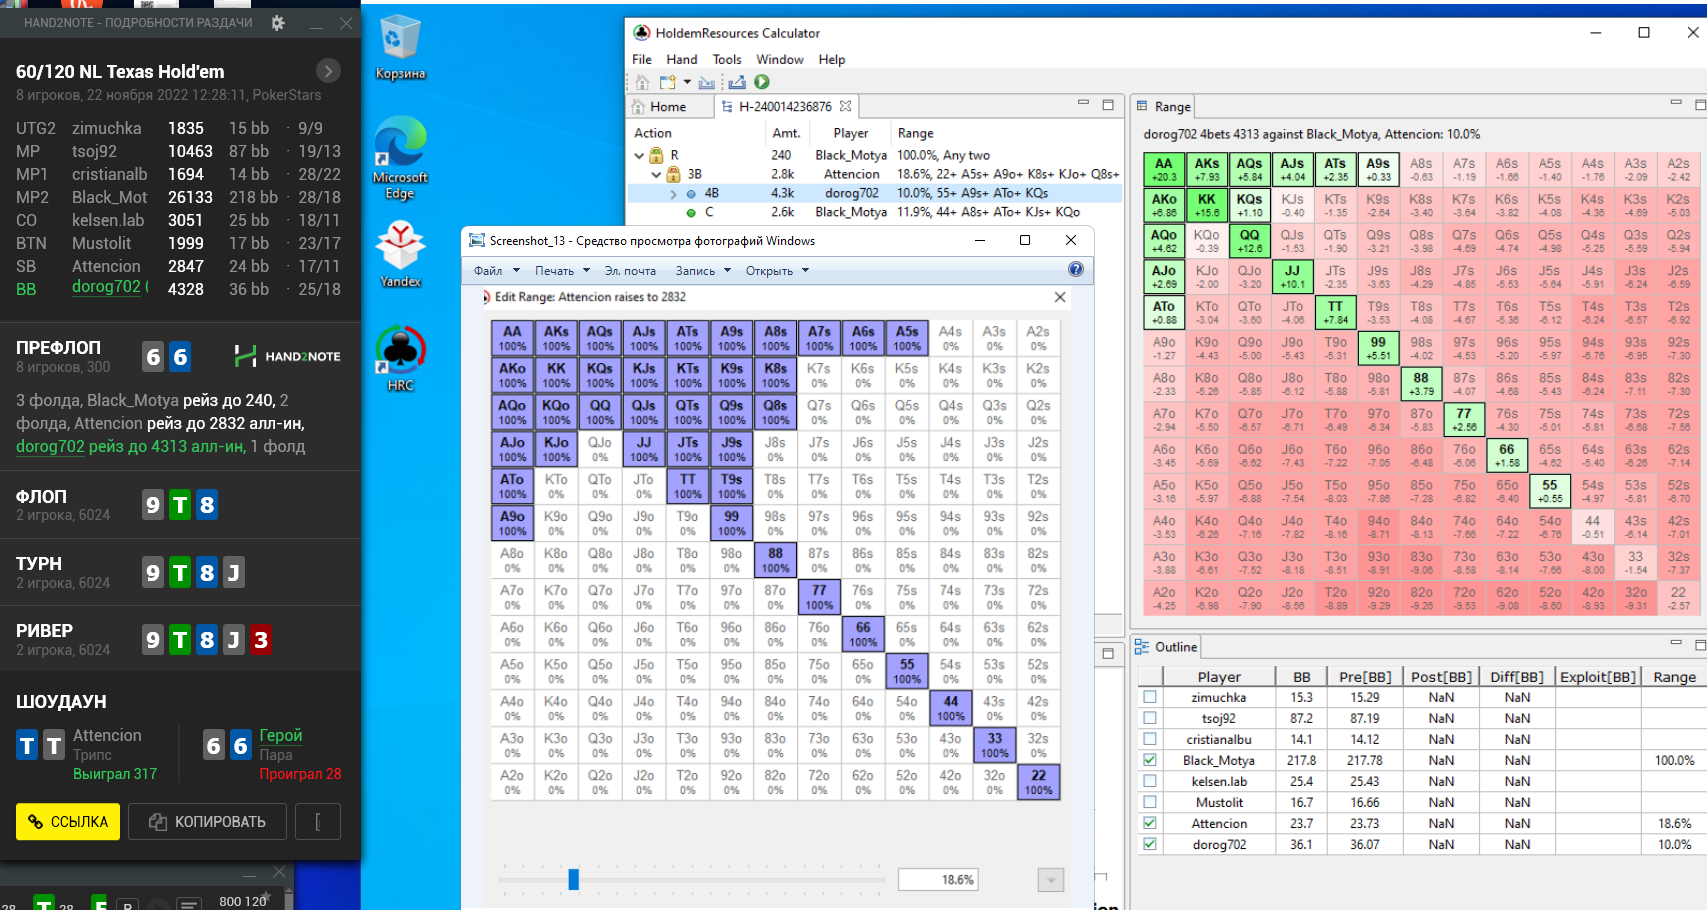Expand the 4B action tree node
This screenshot has height=910, width=1707.
pyautogui.click(x=673, y=194)
